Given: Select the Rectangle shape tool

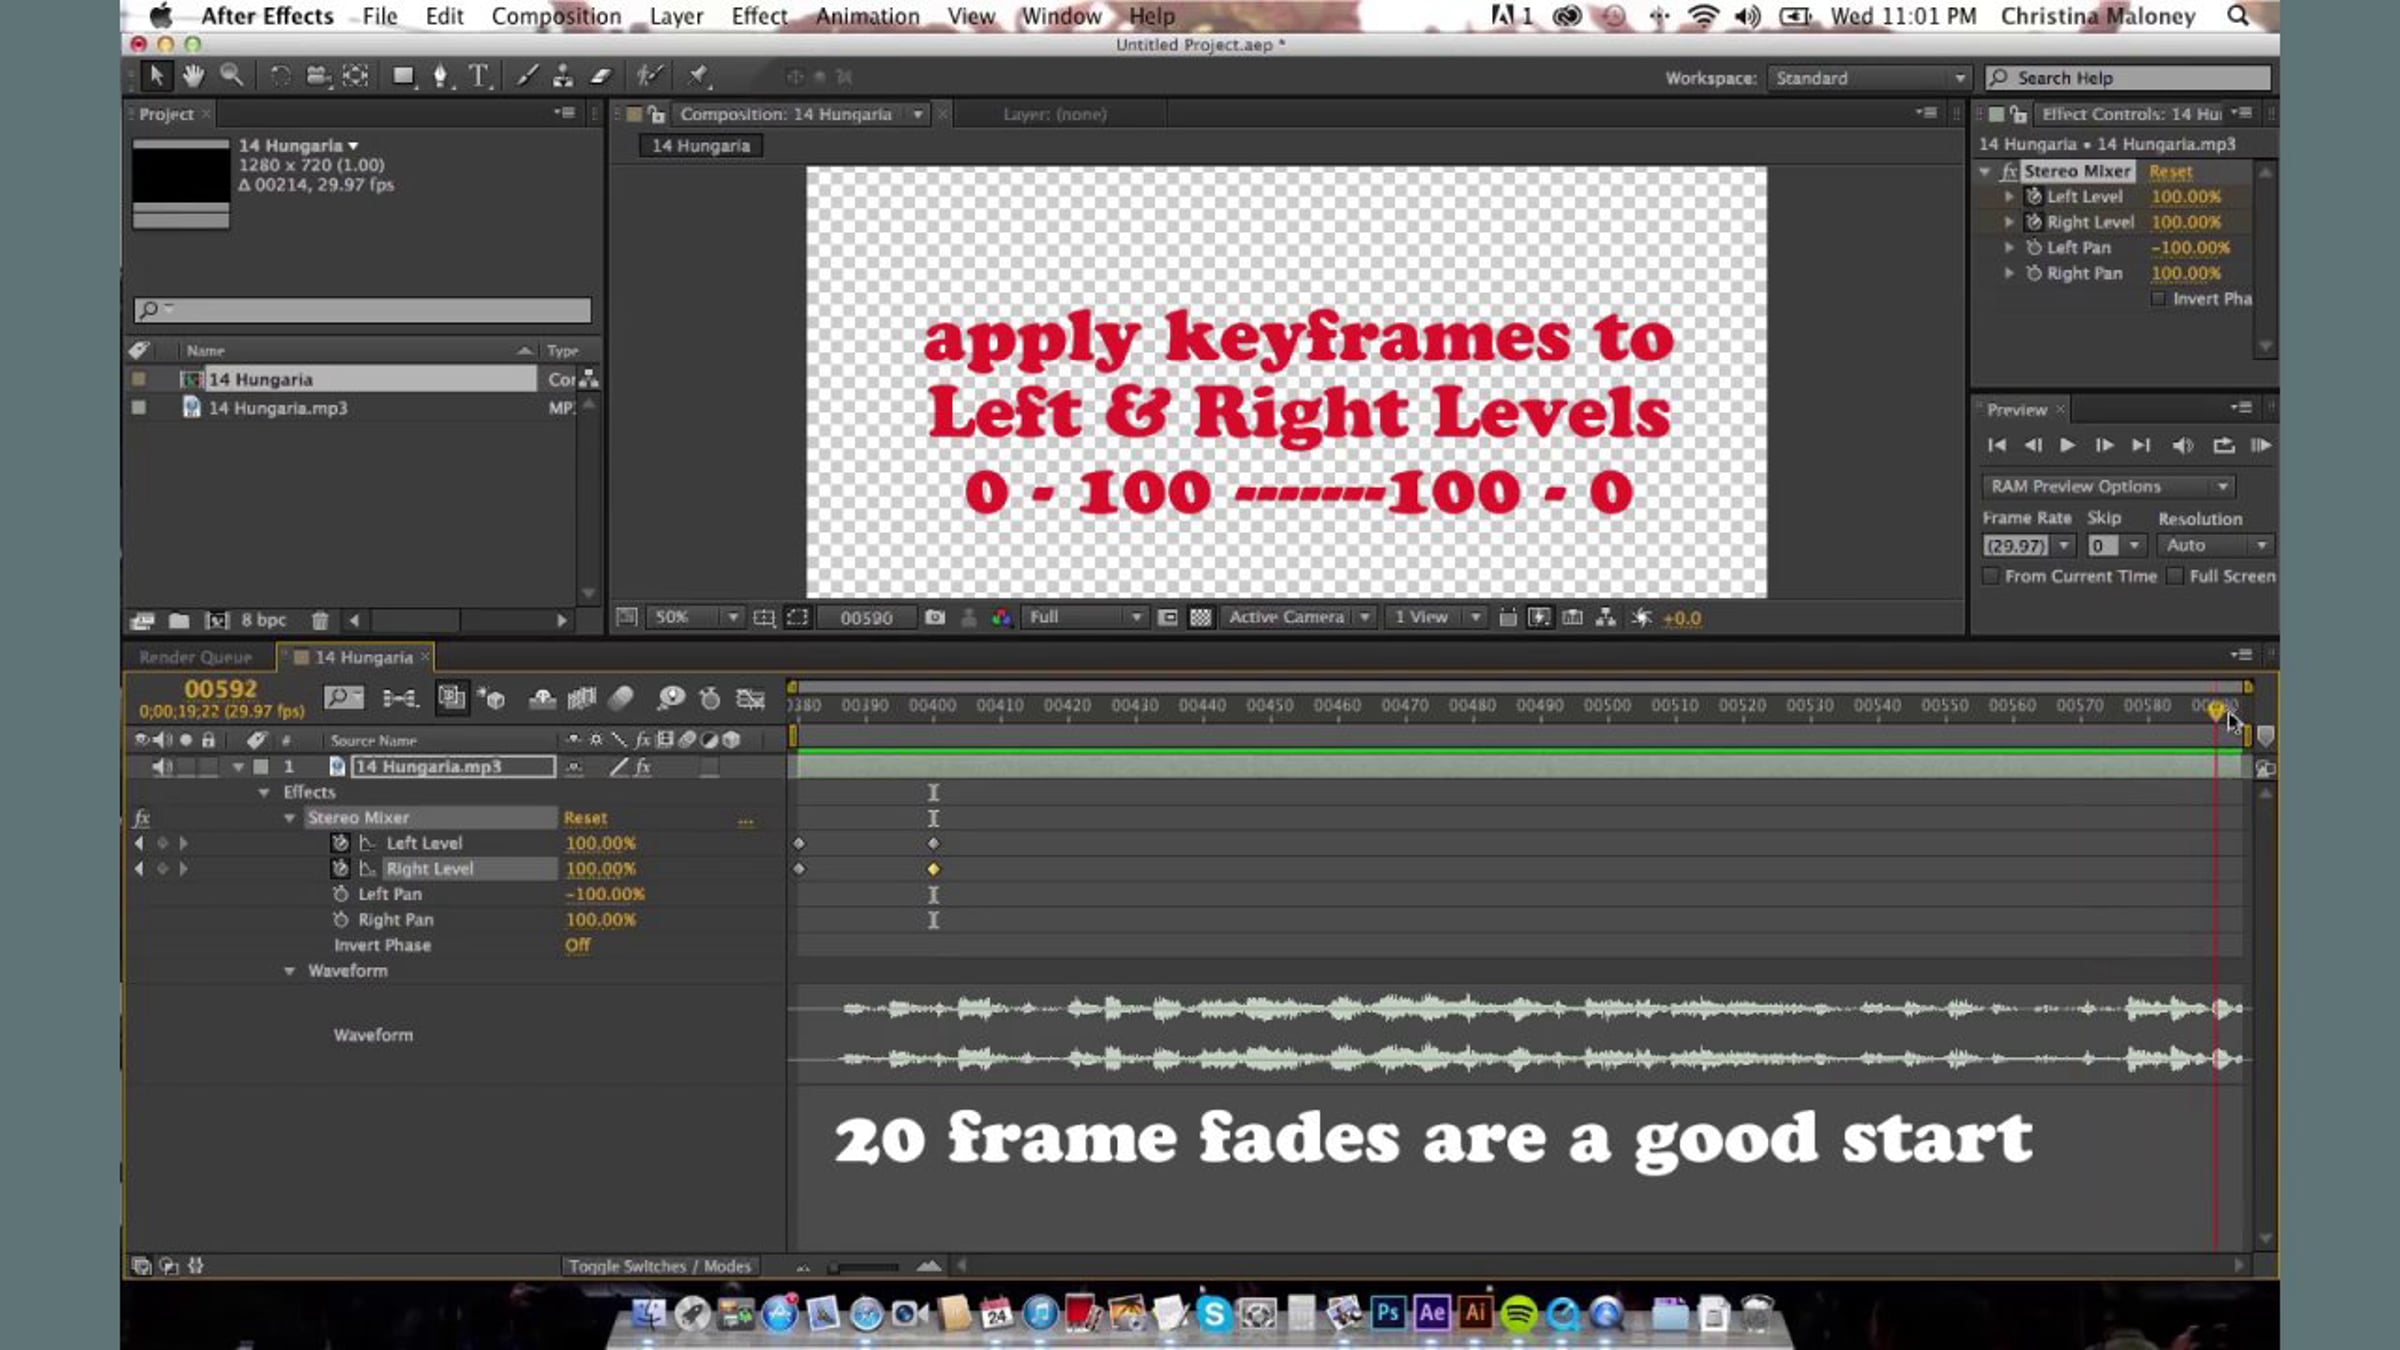Looking at the screenshot, I should 402,76.
